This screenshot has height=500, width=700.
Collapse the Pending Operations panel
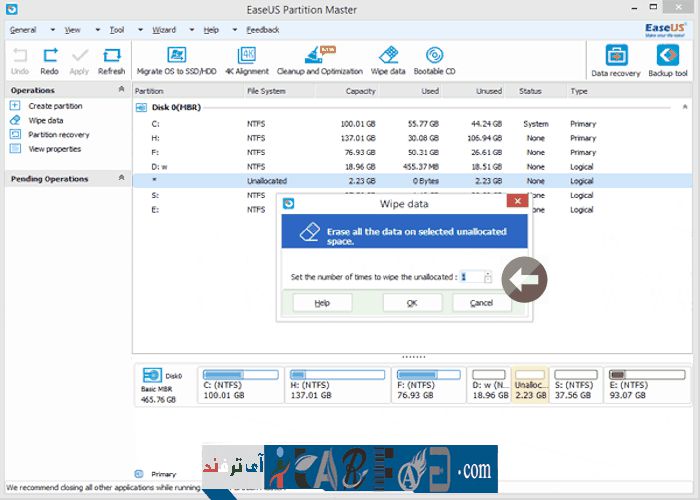[122, 178]
